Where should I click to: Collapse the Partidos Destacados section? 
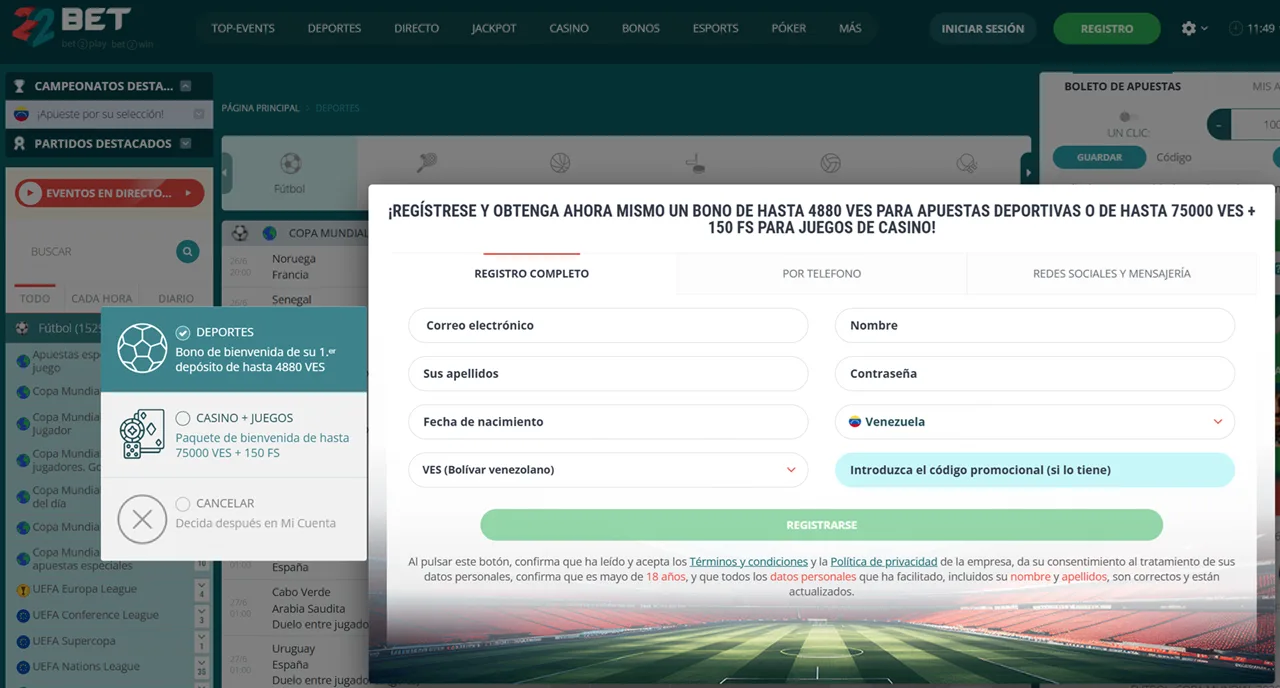tap(185, 144)
